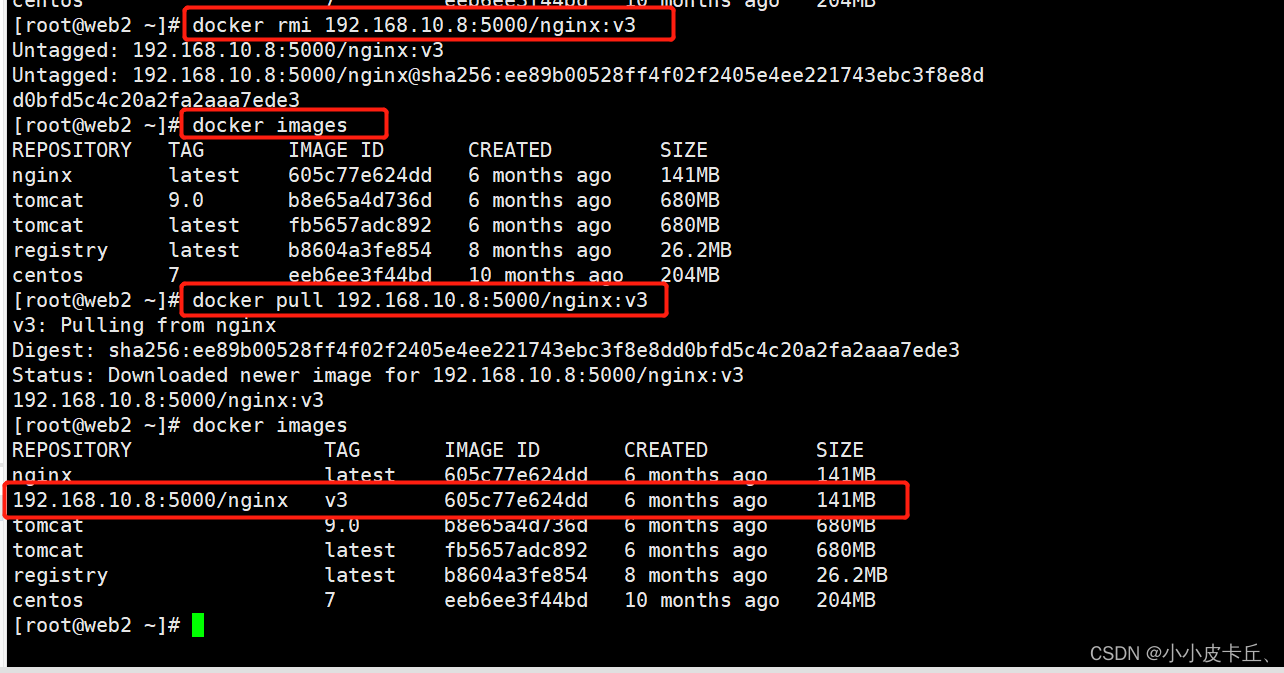This screenshot has height=673, width=1284.
Task: Select 680MB of tomcat 9.0 row after docker pull
Action: [846, 525]
